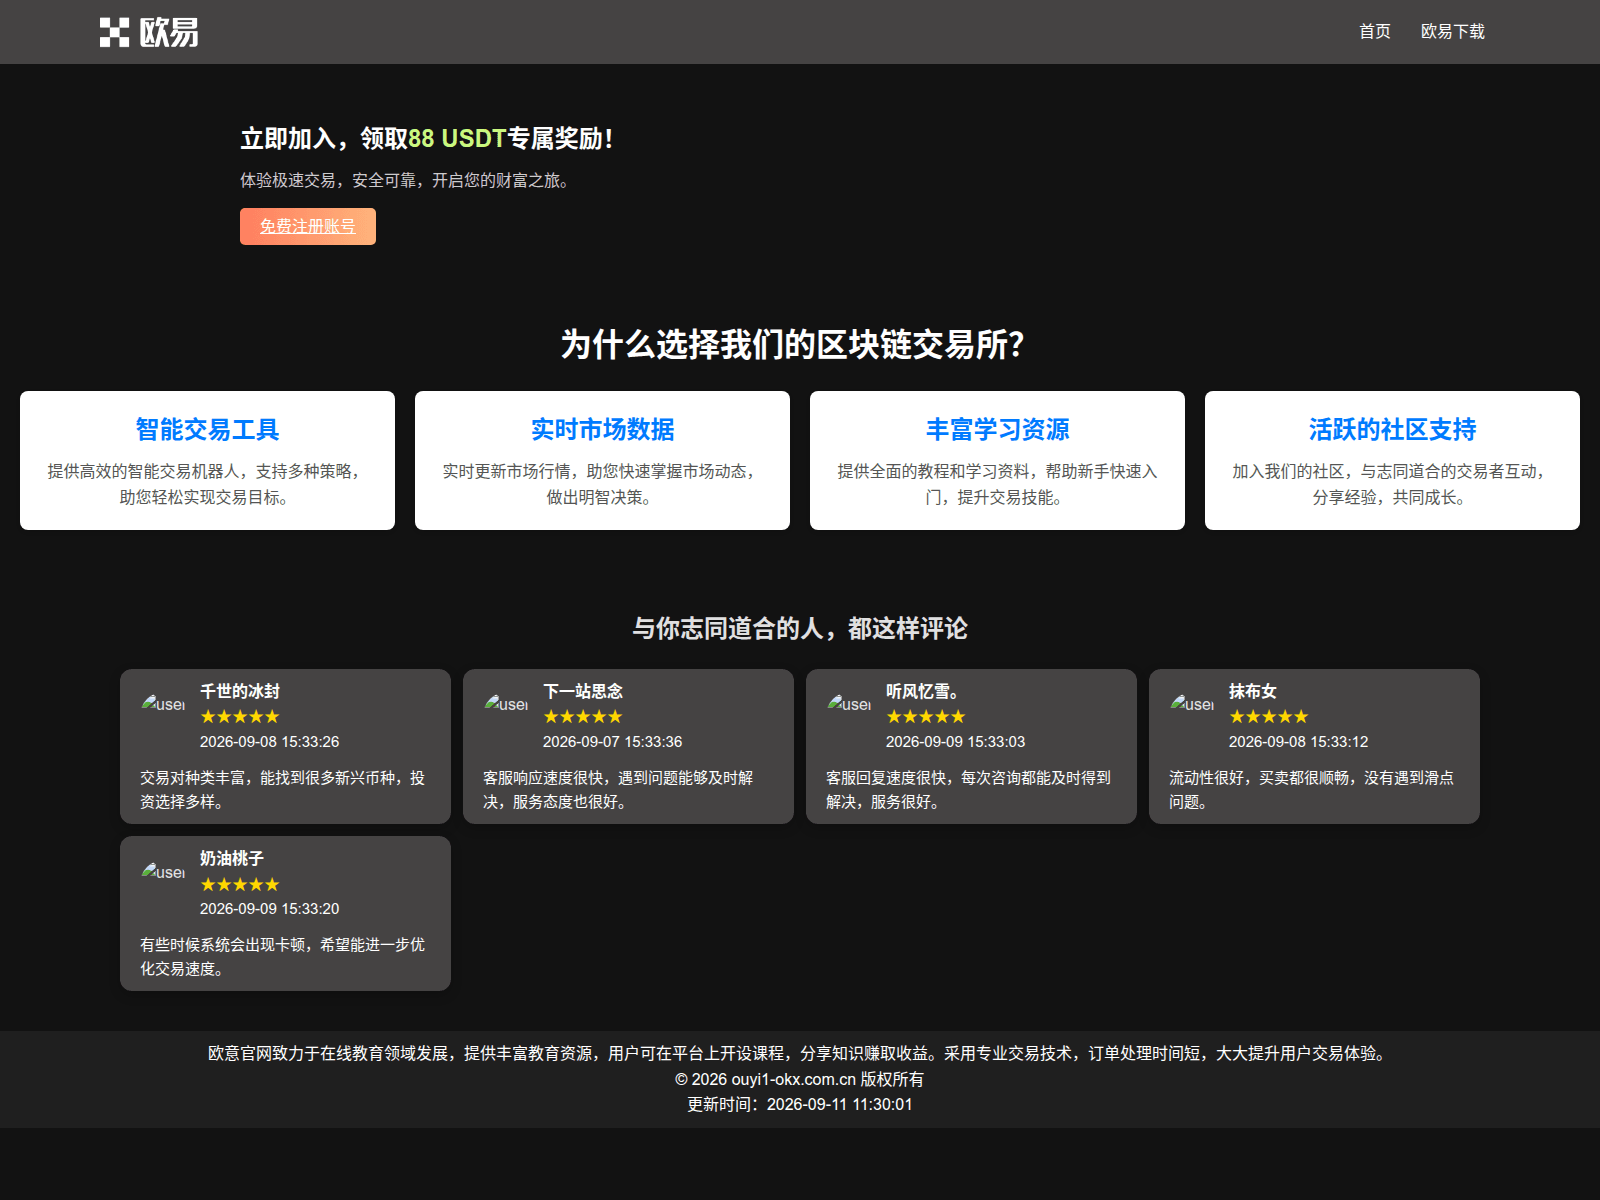Click the 88 USDT highlighted text
The image size is (1600, 1200).
point(457,138)
